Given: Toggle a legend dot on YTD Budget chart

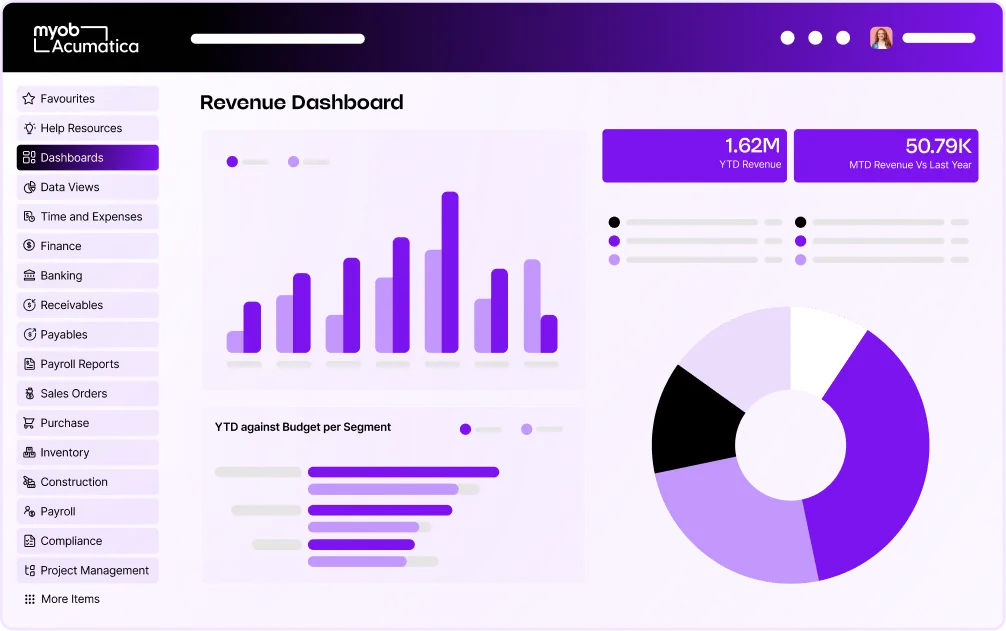Looking at the screenshot, I should [x=463, y=428].
